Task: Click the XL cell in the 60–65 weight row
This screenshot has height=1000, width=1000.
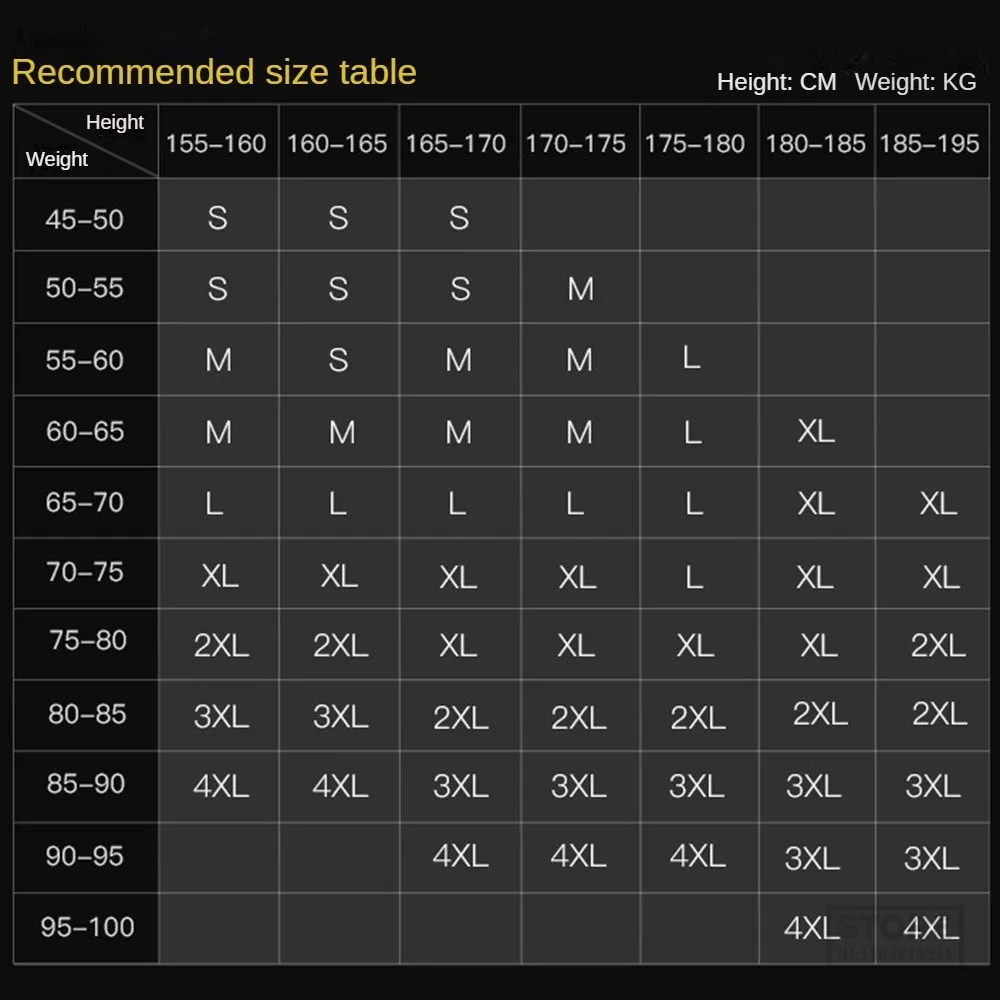Action: pos(816,431)
